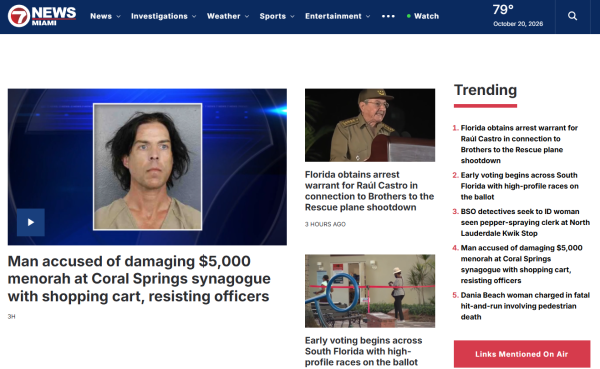Viewport: 600px width, 369px height.
Task: Open trending item 3 about BSO detectives
Action: (x=525, y=222)
